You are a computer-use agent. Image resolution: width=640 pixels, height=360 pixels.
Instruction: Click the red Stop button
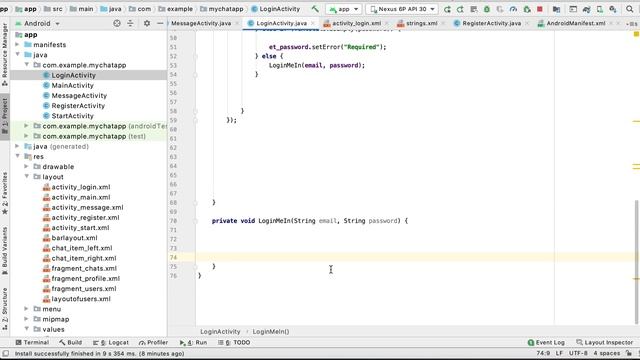tap(540, 9)
